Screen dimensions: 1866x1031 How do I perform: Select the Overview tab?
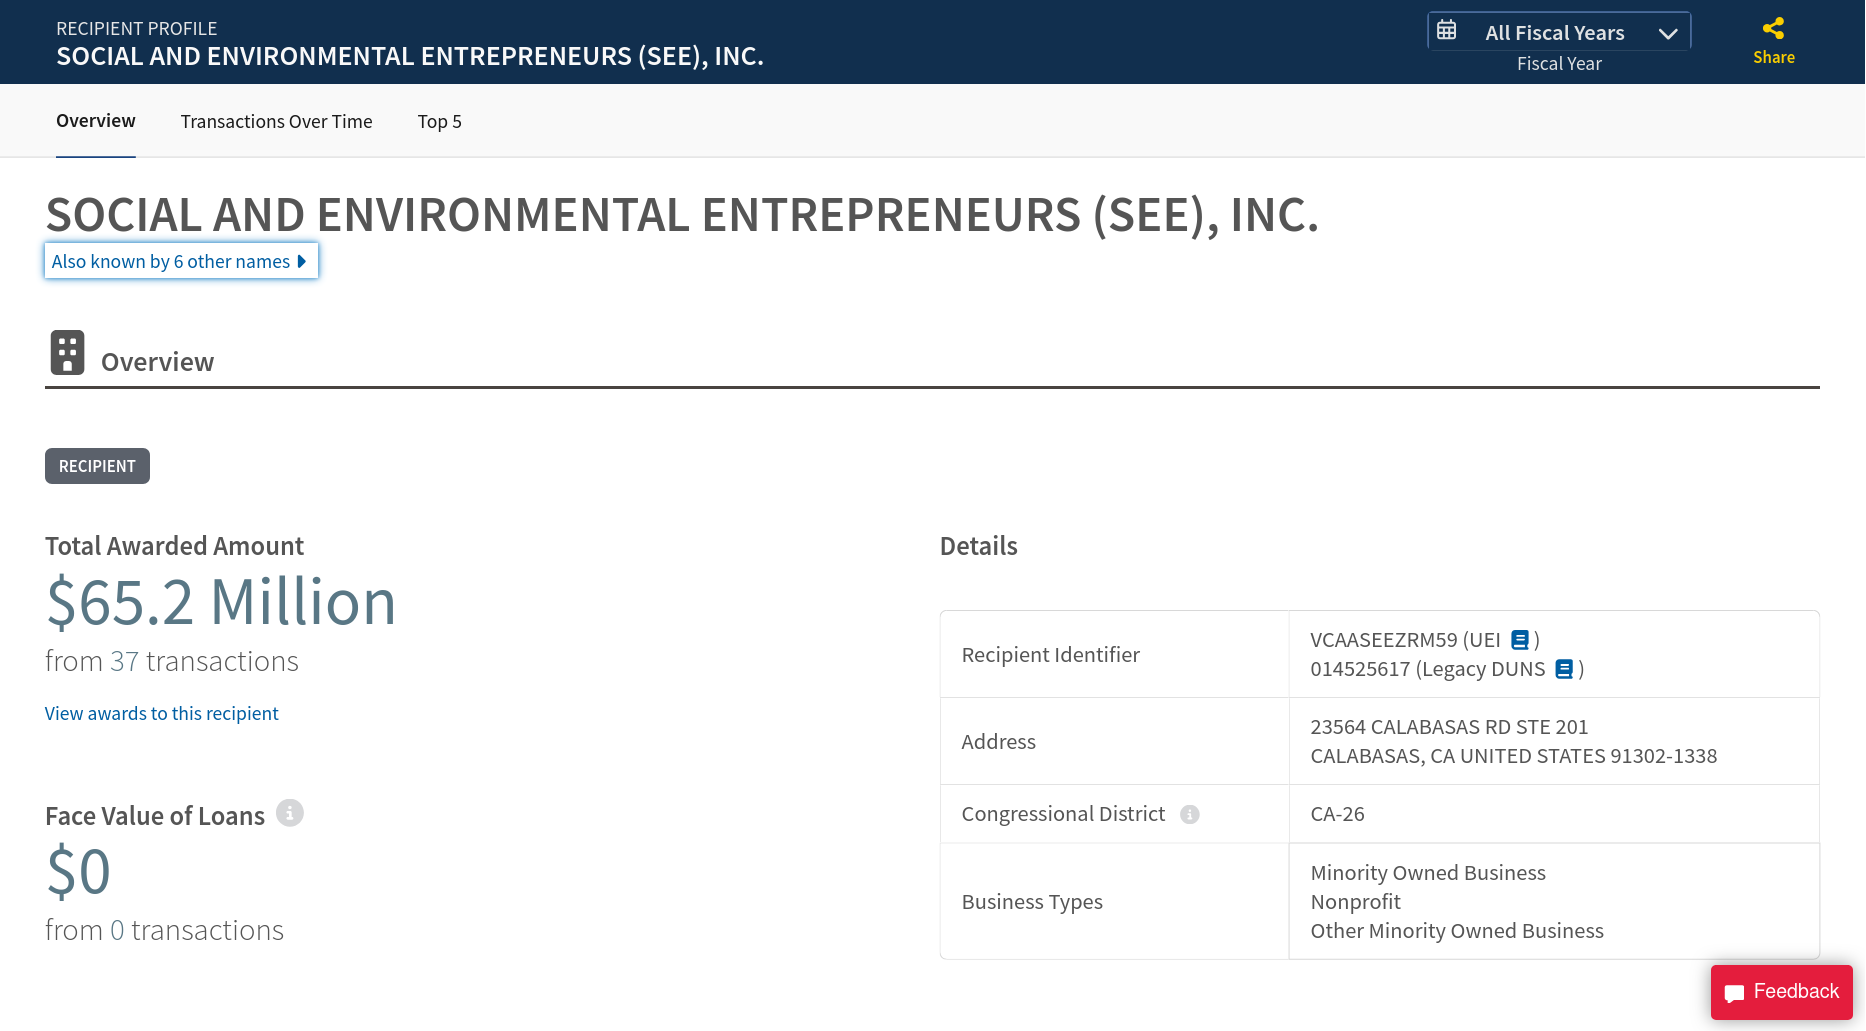coord(95,121)
